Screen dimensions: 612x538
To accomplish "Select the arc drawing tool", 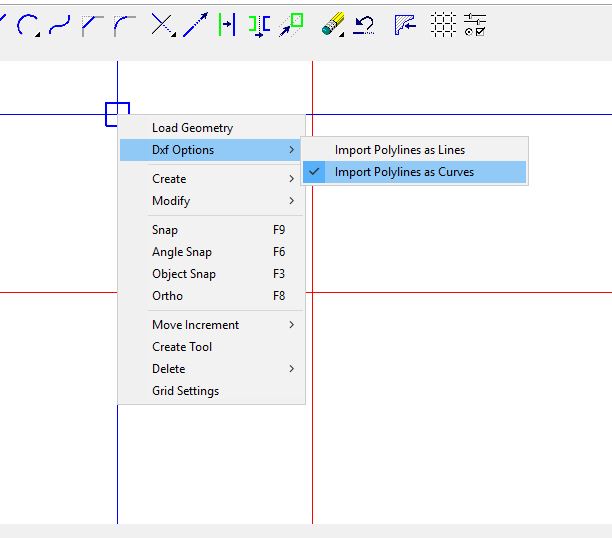I will (28, 25).
